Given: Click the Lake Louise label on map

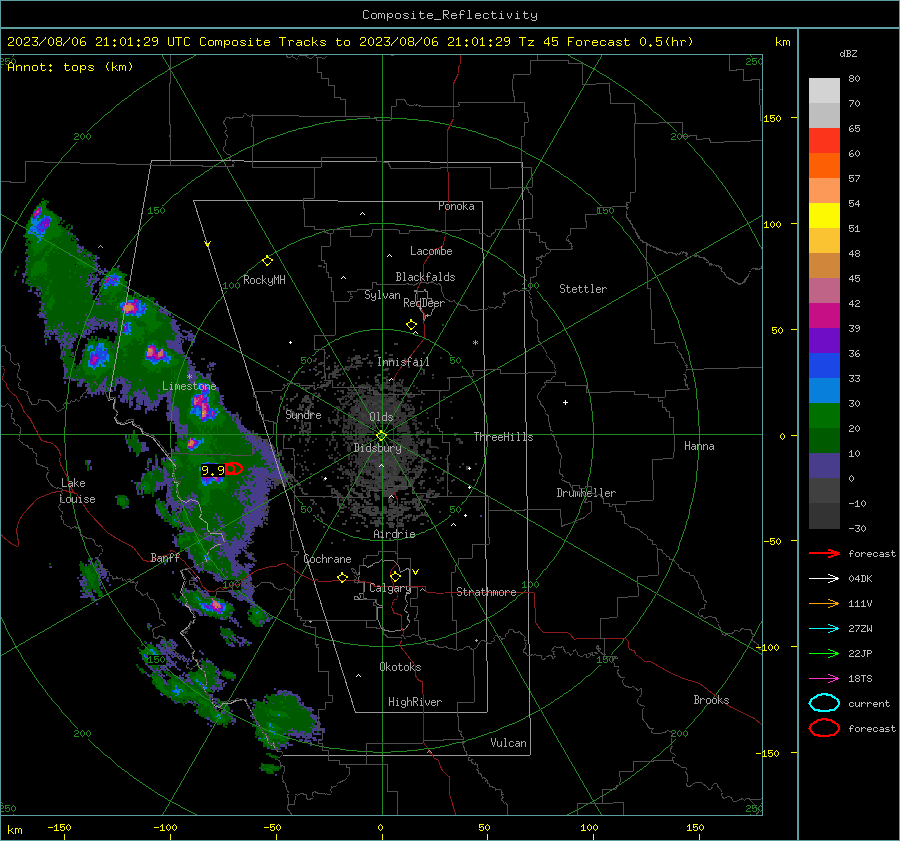Looking at the screenshot, I should click(77, 491).
